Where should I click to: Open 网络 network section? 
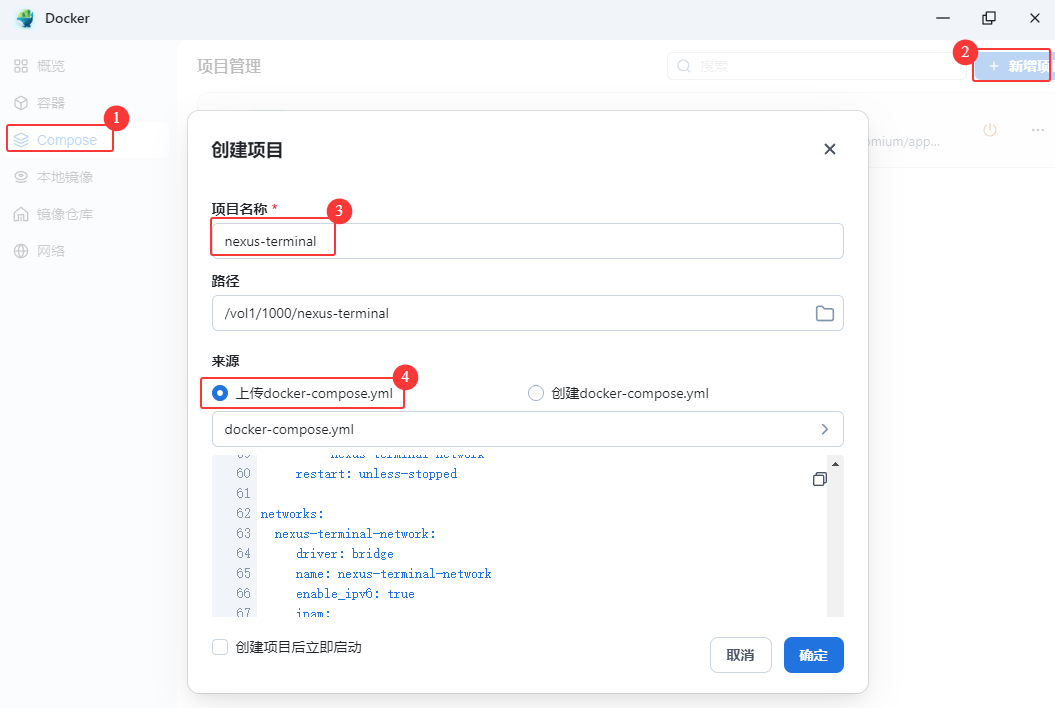coord(50,251)
